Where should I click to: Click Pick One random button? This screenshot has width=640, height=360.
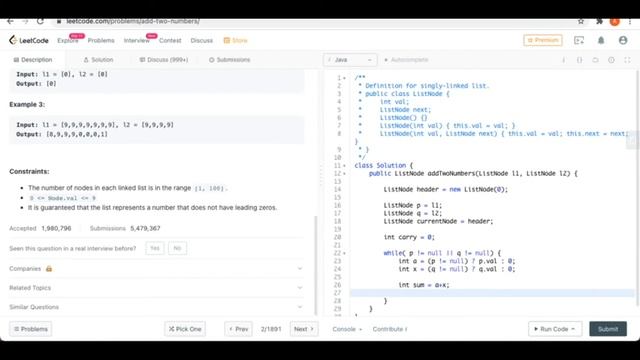pyautogui.click(x=185, y=329)
